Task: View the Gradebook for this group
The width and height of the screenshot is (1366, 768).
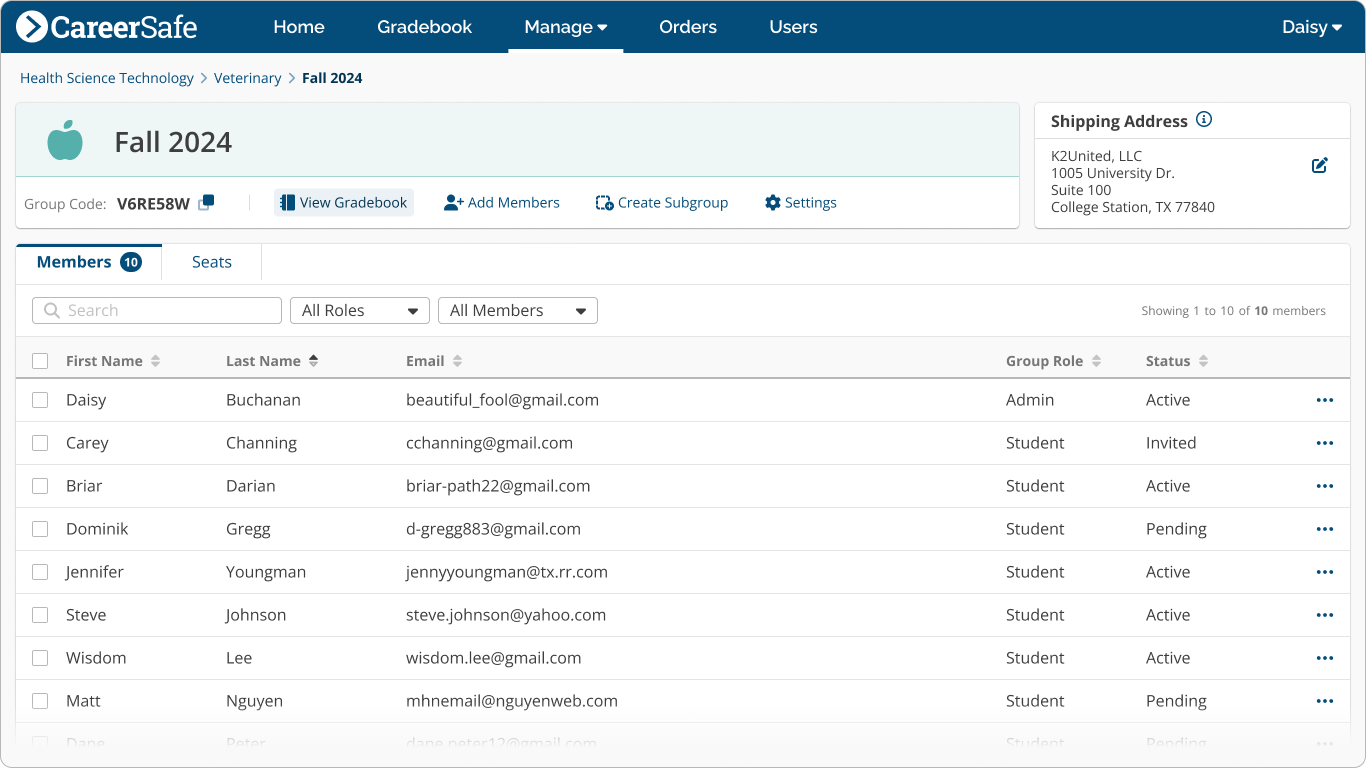Action: click(x=344, y=202)
